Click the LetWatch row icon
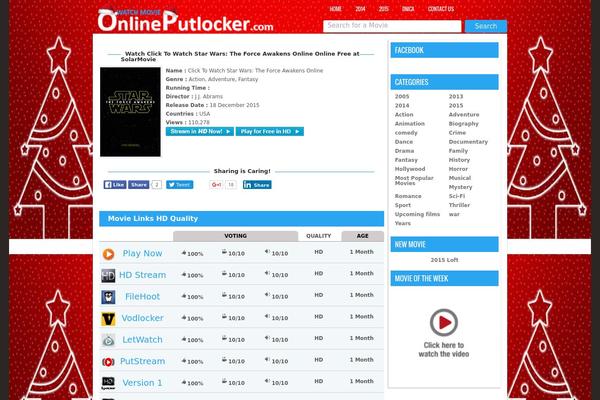The height and width of the screenshot is (400, 600). pos(108,340)
